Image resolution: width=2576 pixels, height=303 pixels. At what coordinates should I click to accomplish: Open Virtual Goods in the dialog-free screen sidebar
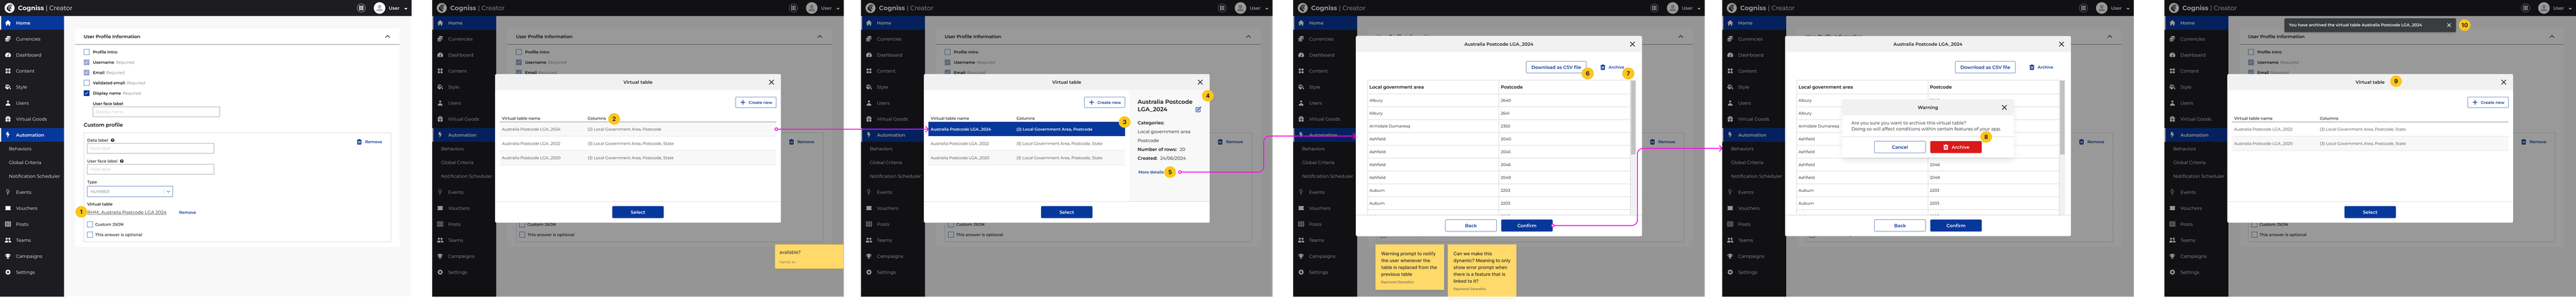coord(31,119)
